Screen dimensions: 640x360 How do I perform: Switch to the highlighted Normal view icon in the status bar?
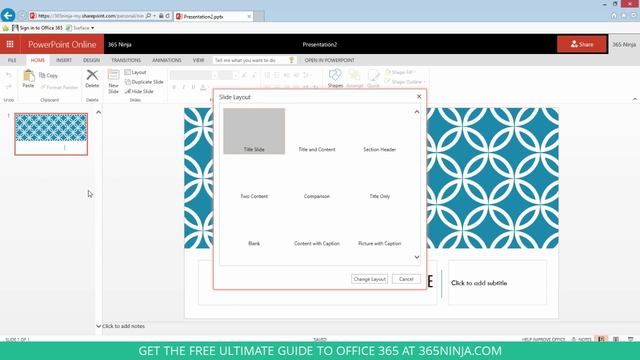tap(602, 339)
